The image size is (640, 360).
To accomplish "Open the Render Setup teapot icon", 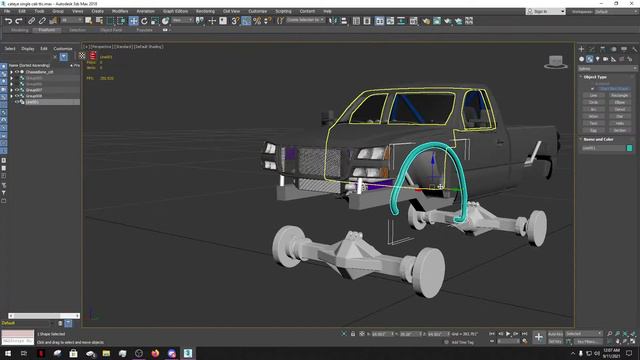I will (x=426, y=21).
